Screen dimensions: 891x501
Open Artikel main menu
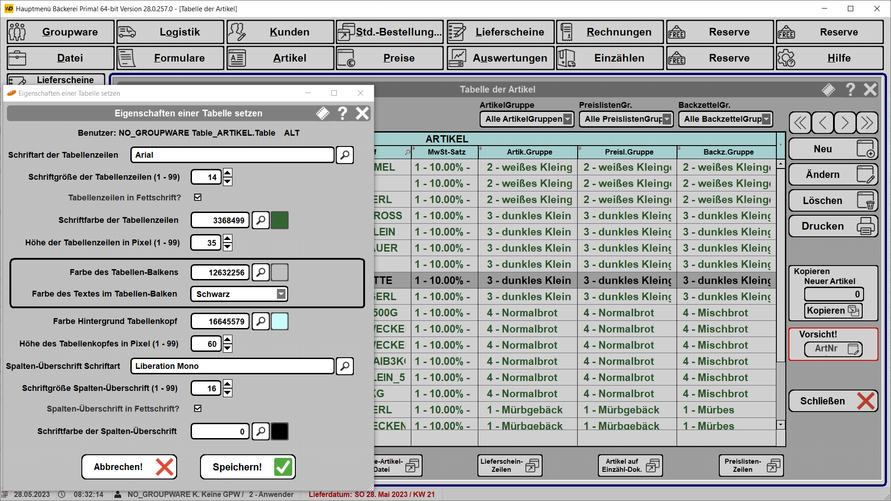pyautogui.click(x=280, y=59)
